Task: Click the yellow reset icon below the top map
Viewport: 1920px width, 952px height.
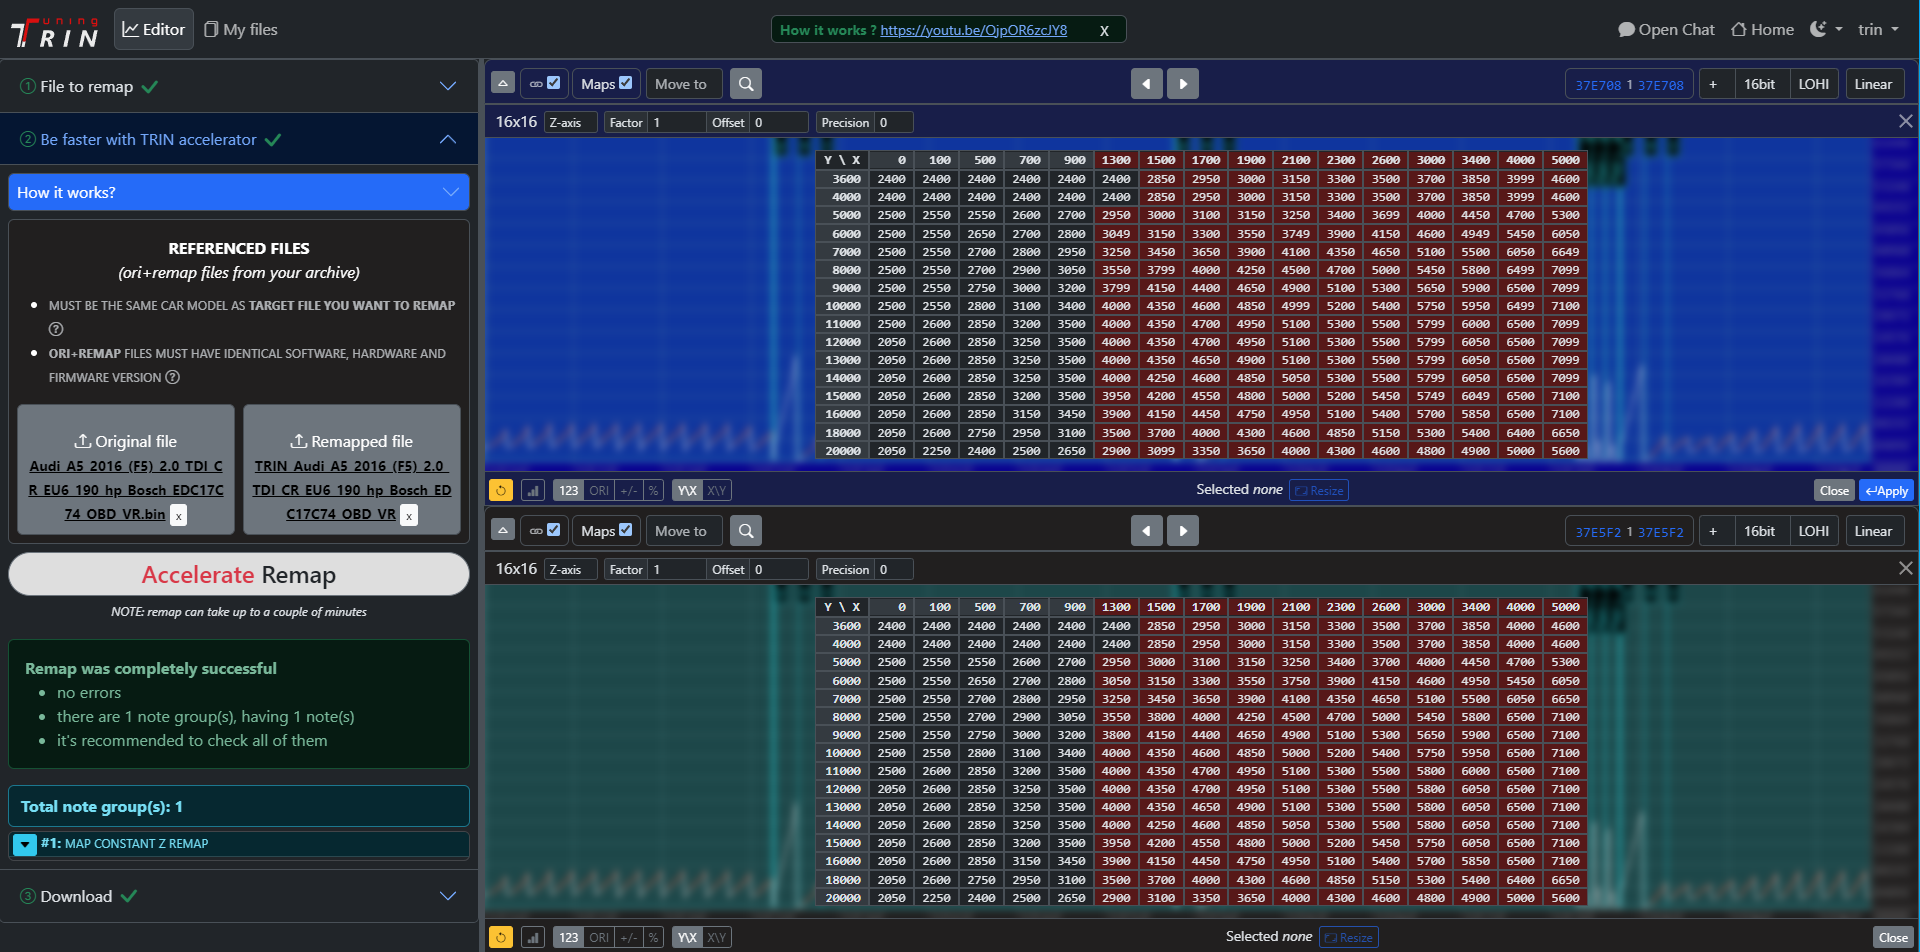Action: pyautogui.click(x=501, y=490)
